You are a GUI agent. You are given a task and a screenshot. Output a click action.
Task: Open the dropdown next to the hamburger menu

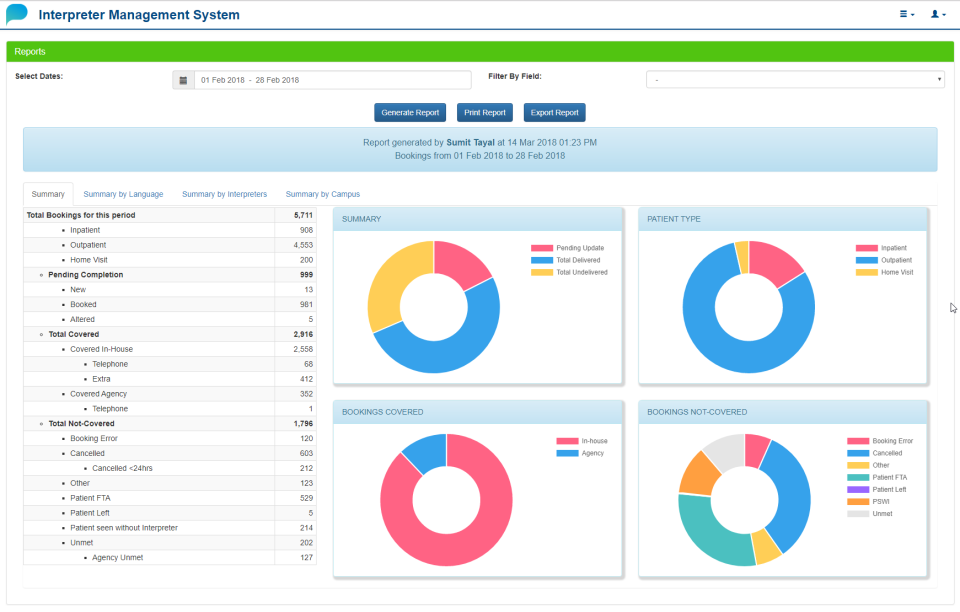pos(913,14)
